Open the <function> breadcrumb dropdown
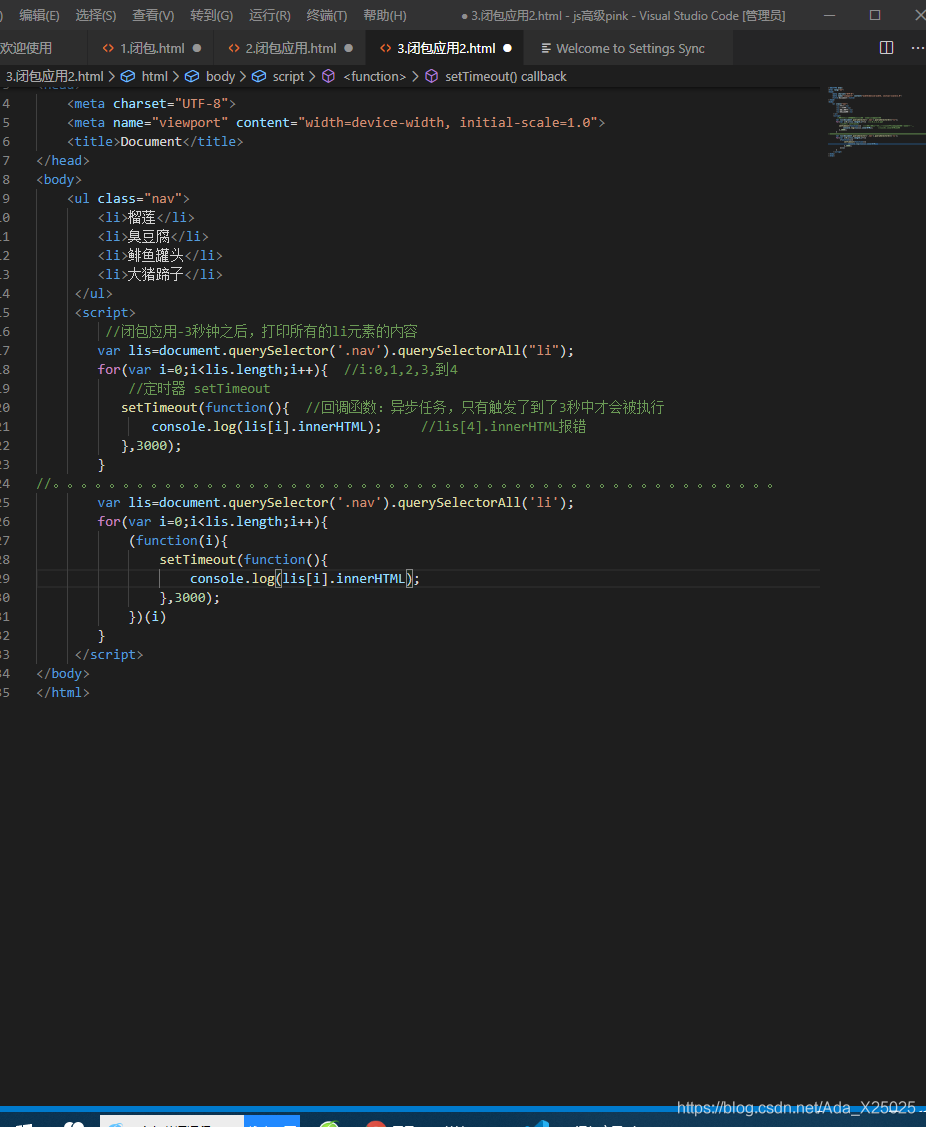 click(x=375, y=76)
